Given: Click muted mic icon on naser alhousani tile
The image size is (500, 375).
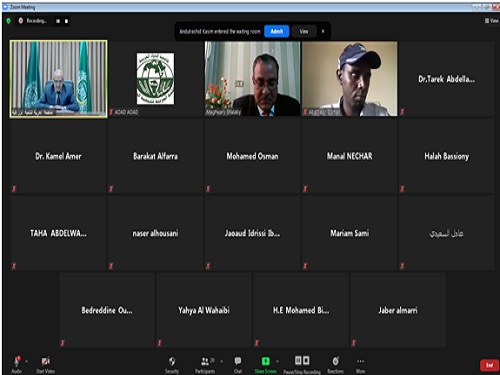Looking at the screenshot, I should [111, 266].
